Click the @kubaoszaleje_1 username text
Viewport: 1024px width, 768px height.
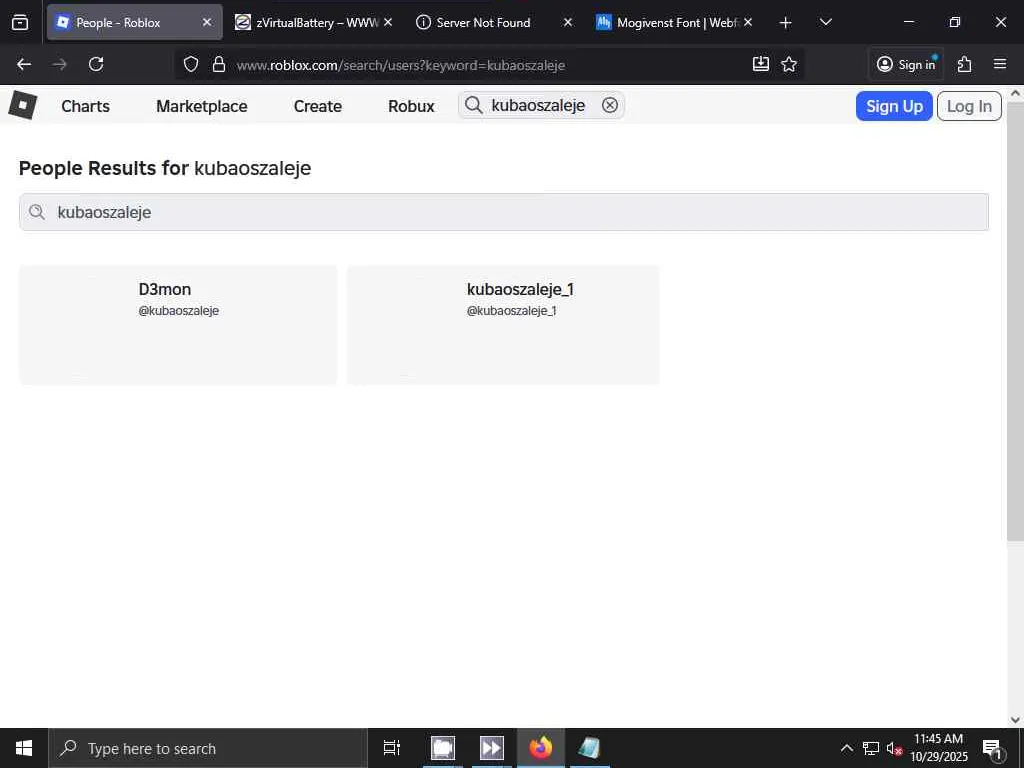point(511,311)
